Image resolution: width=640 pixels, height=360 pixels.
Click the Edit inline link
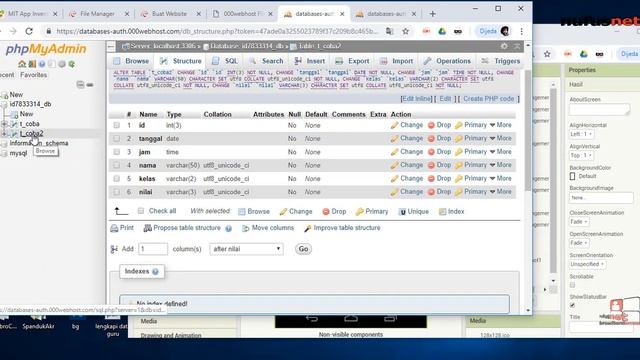click(x=416, y=99)
